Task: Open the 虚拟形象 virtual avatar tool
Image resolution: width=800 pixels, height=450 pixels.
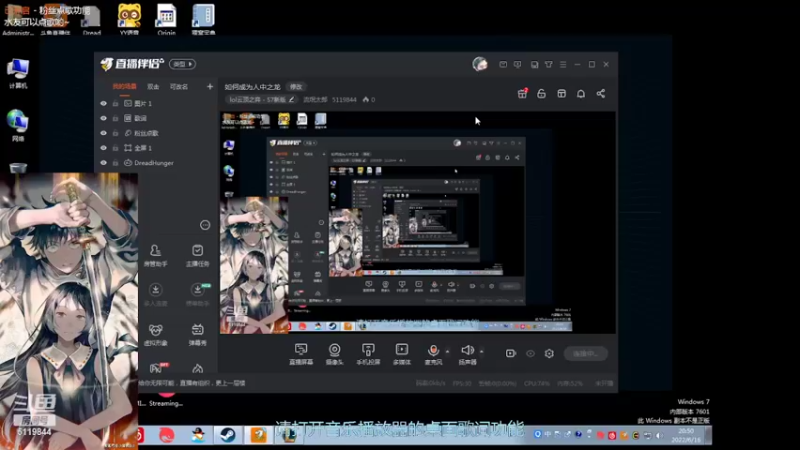Action: (x=156, y=335)
